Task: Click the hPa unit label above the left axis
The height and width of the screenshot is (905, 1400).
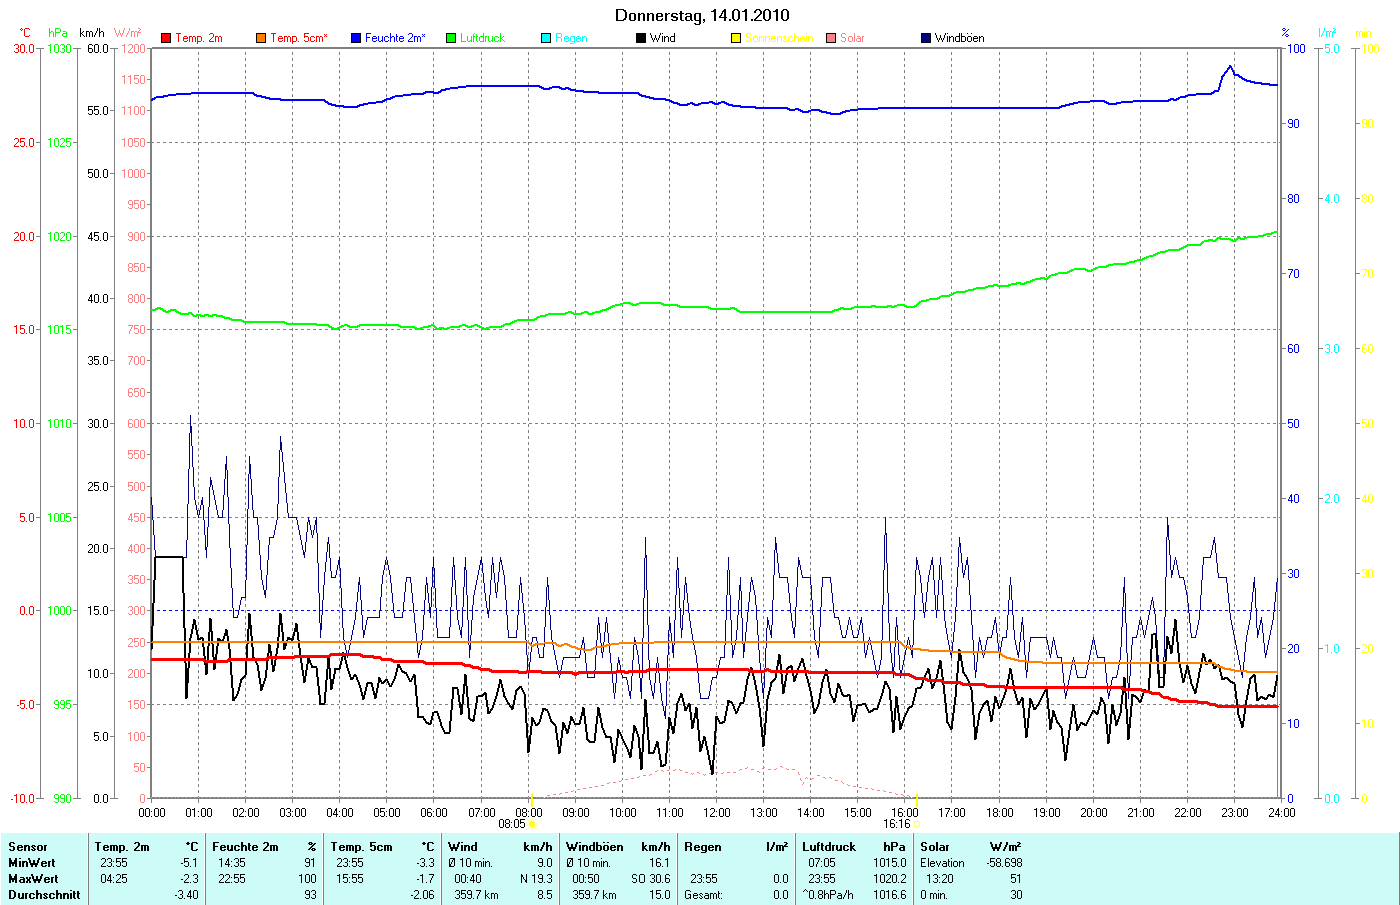Action: pyautogui.click(x=58, y=33)
